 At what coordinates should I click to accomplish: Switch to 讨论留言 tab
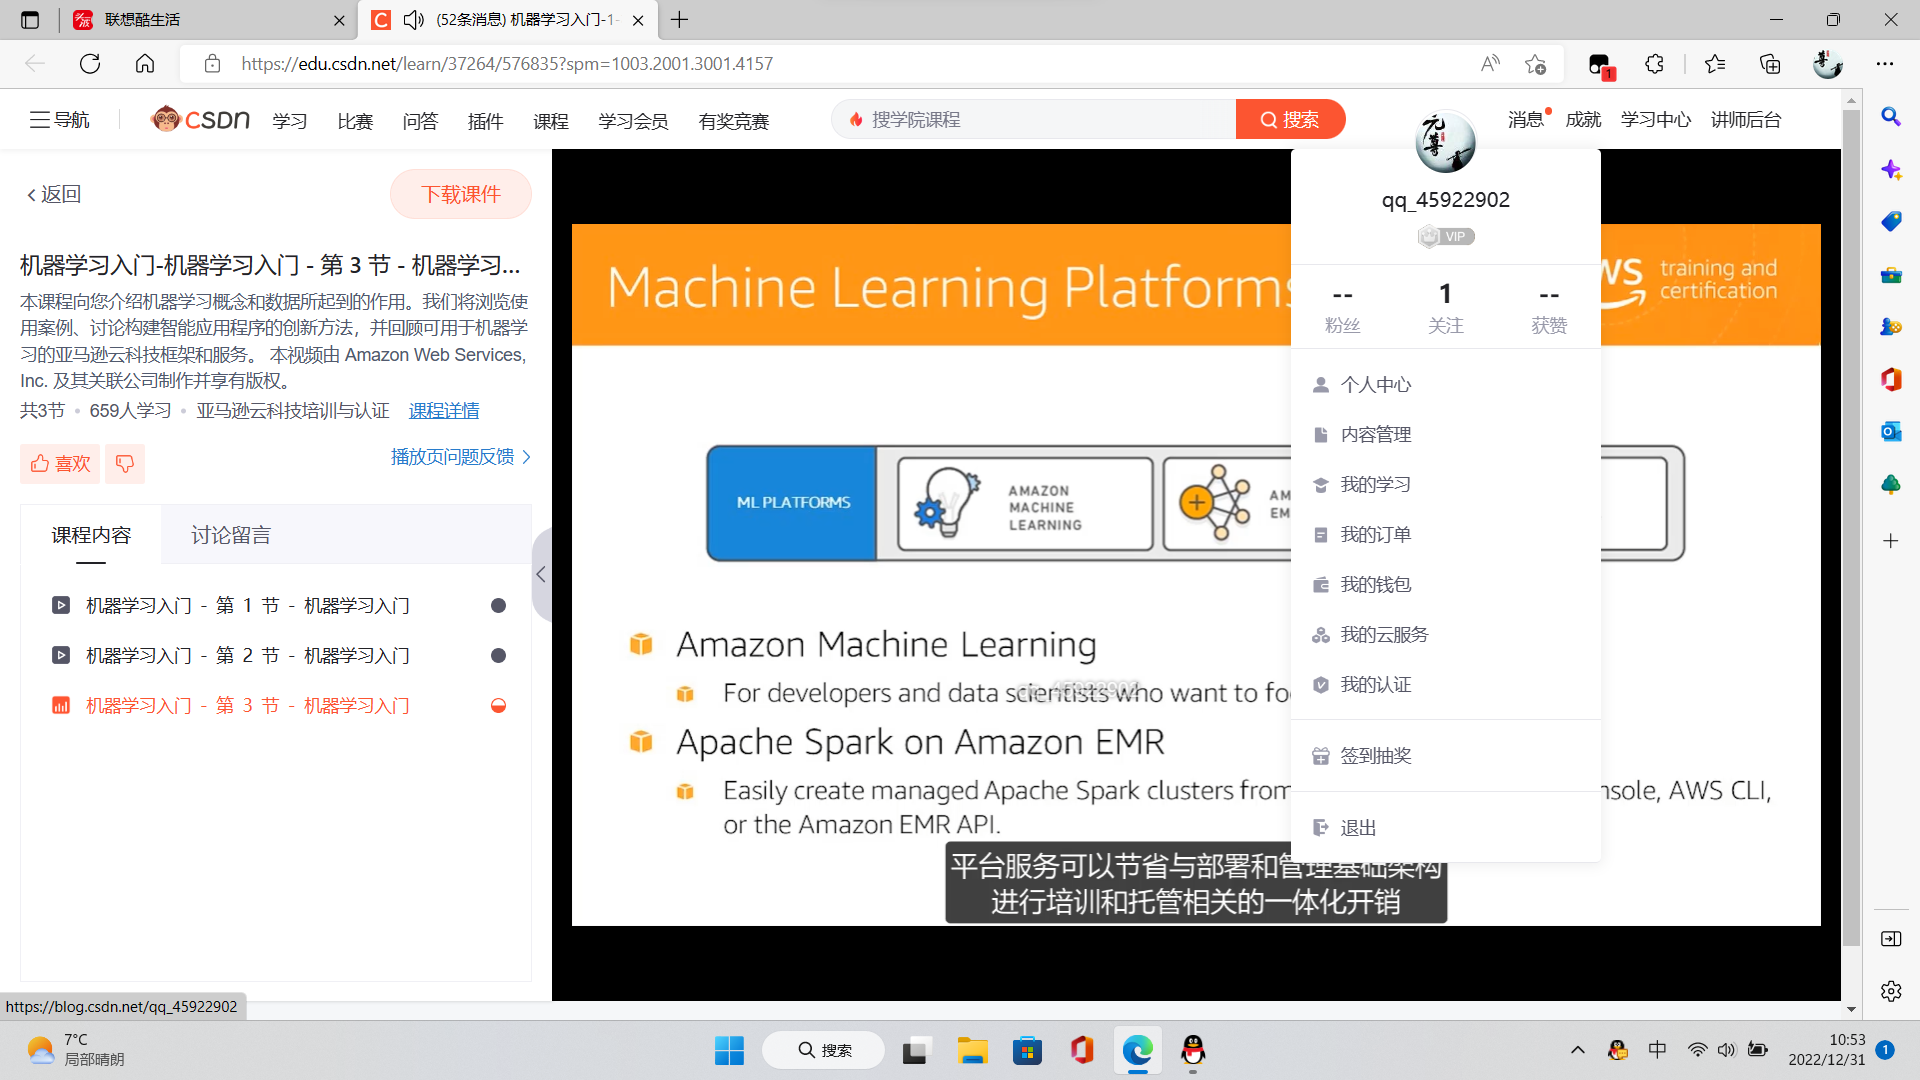pos(231,536)
